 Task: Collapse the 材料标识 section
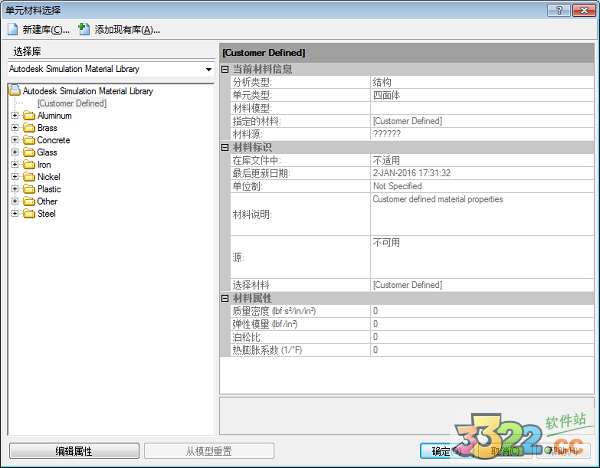click(x=225, y=147)
